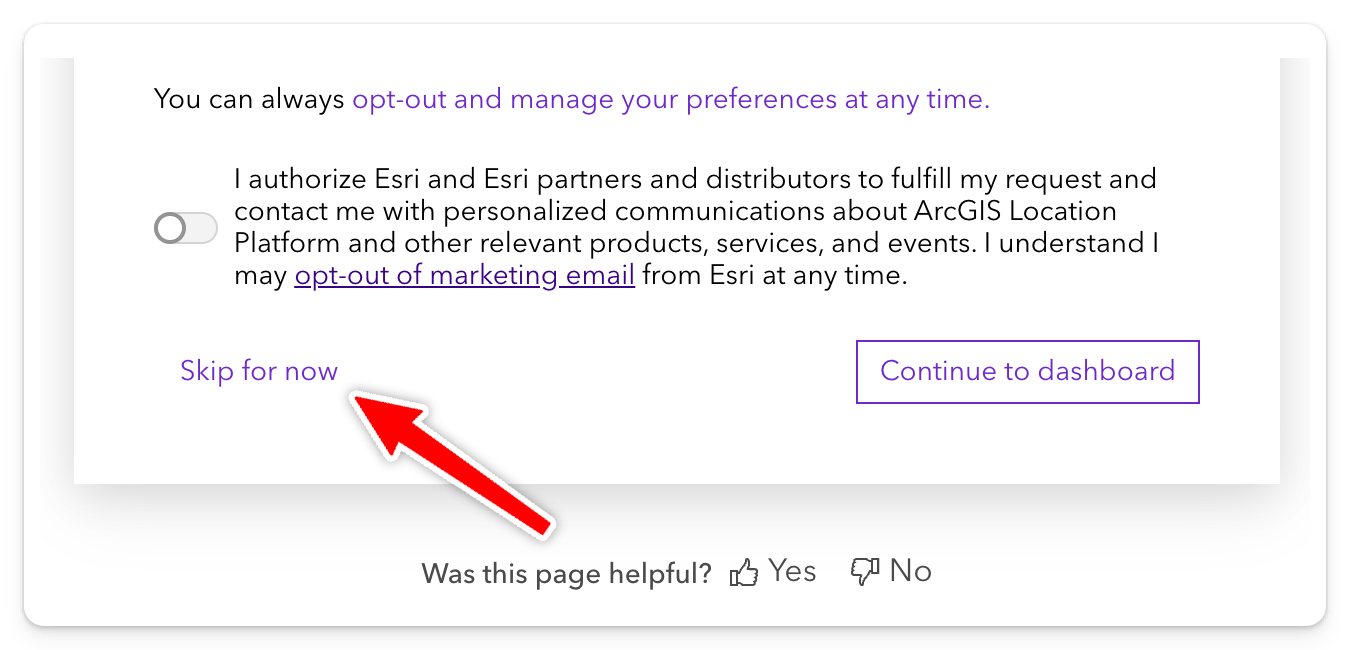Viewport: 1350px width, 650px height.
Task: Click the thumbs-down icon
Action: click(865, 573)
